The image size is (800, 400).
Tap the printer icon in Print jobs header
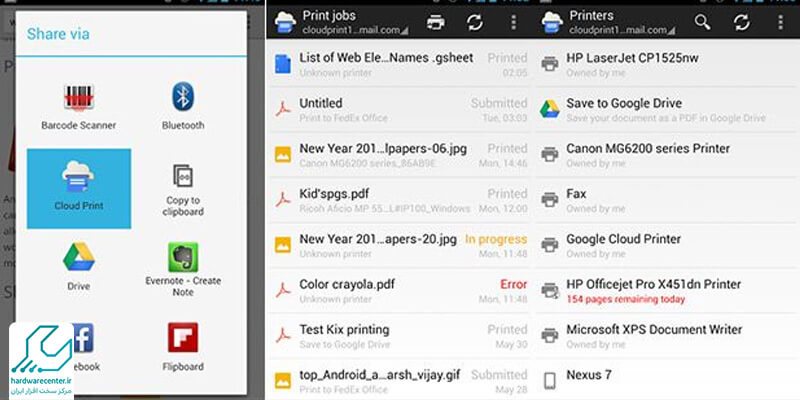(x=435, y=22)
